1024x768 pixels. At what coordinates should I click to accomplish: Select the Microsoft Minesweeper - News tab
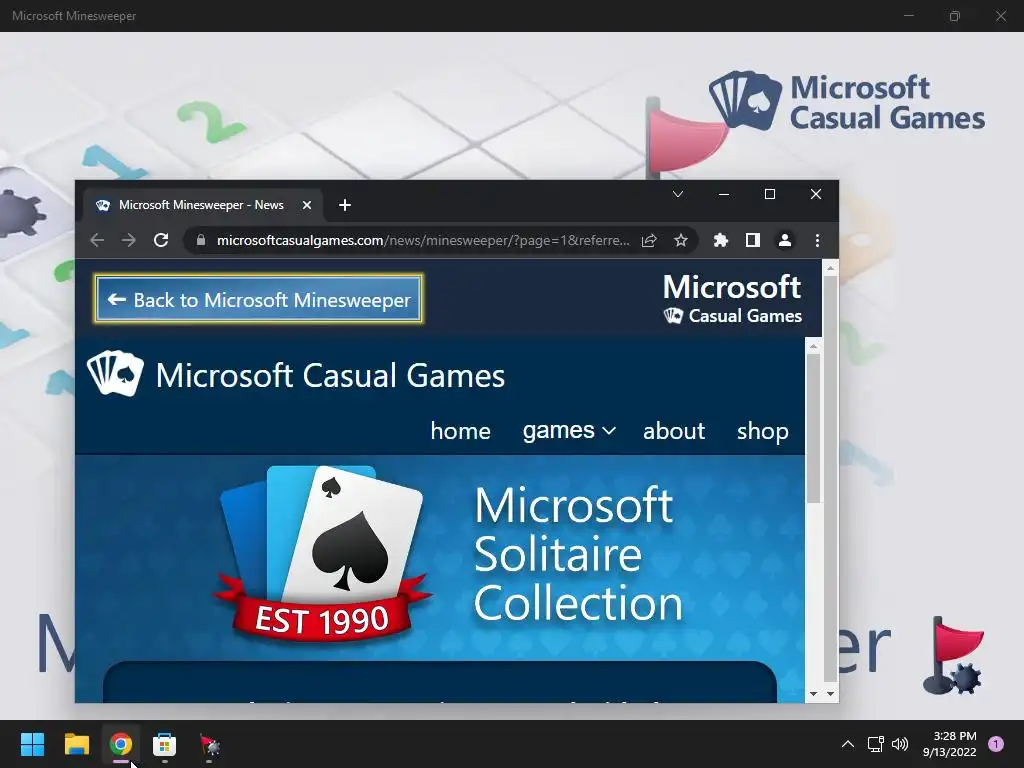point(202,205)
